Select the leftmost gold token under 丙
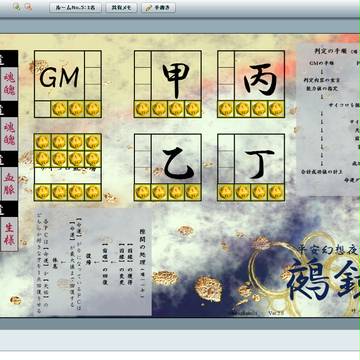360x360 pixels. point(226,109)
